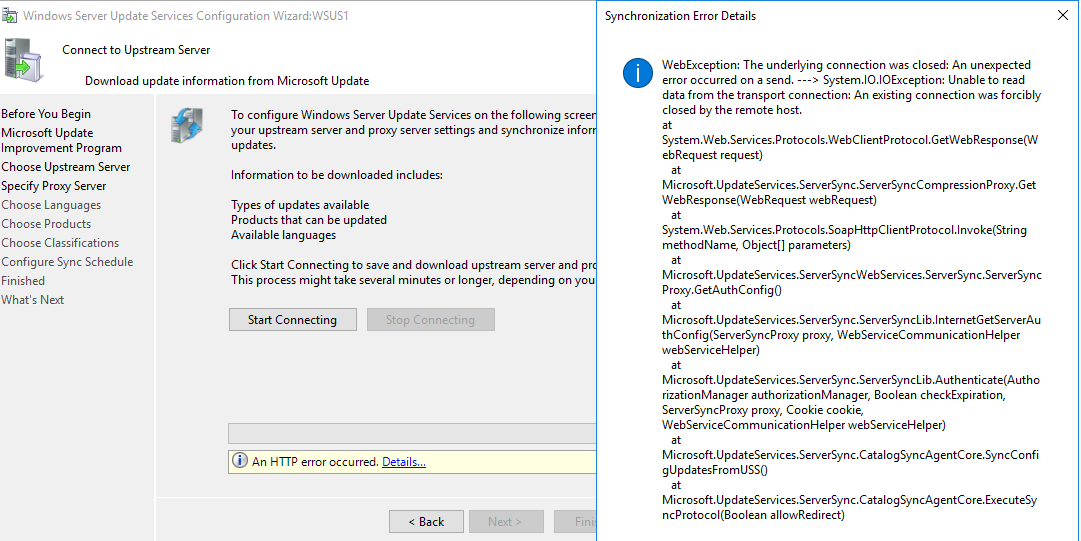Click the 'Products that can be updated' line
Screen dimensions: 1081x541
pyautogui.click(x=309, y=220)
